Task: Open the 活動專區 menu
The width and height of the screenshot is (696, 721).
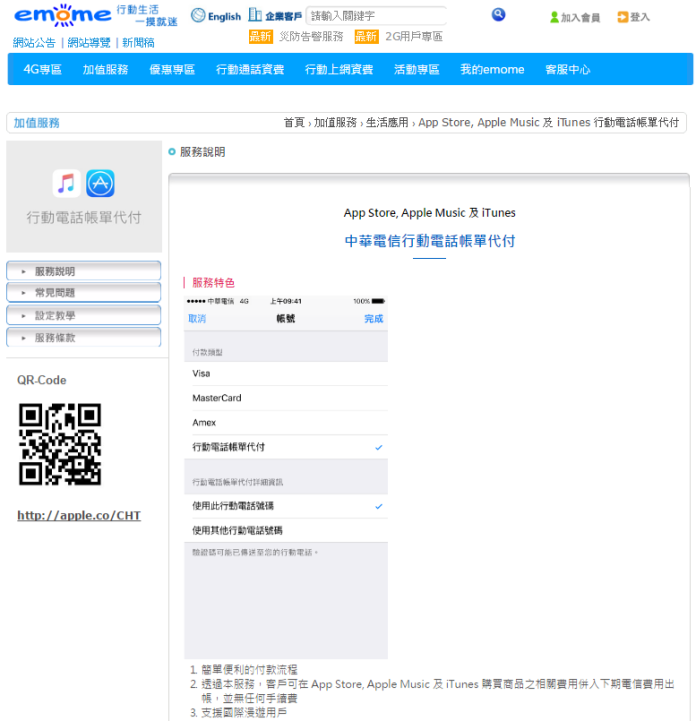Action: click(416, 69)
